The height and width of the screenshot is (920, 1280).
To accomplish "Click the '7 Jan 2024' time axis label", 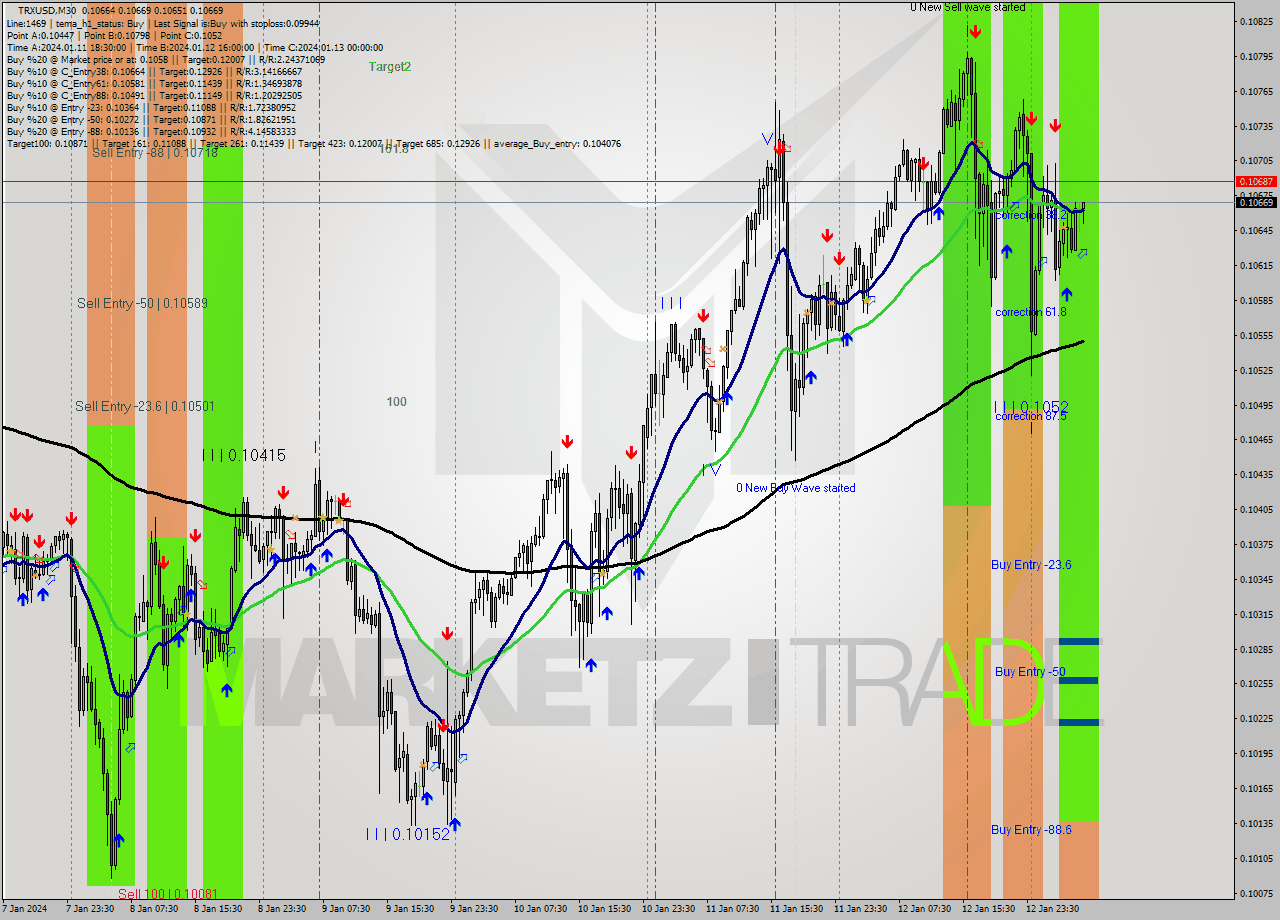I will pyautogui.click(x=23, y=909).
